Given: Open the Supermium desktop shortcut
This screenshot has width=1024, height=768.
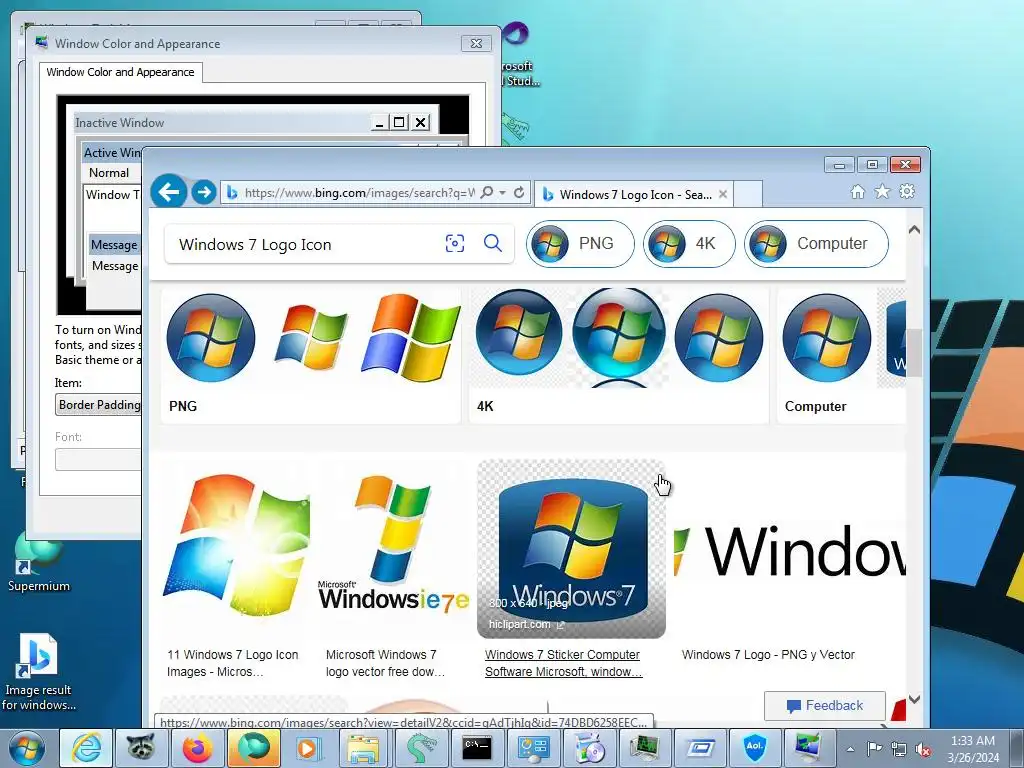Looking at the screenshot, I should [39, 562].
